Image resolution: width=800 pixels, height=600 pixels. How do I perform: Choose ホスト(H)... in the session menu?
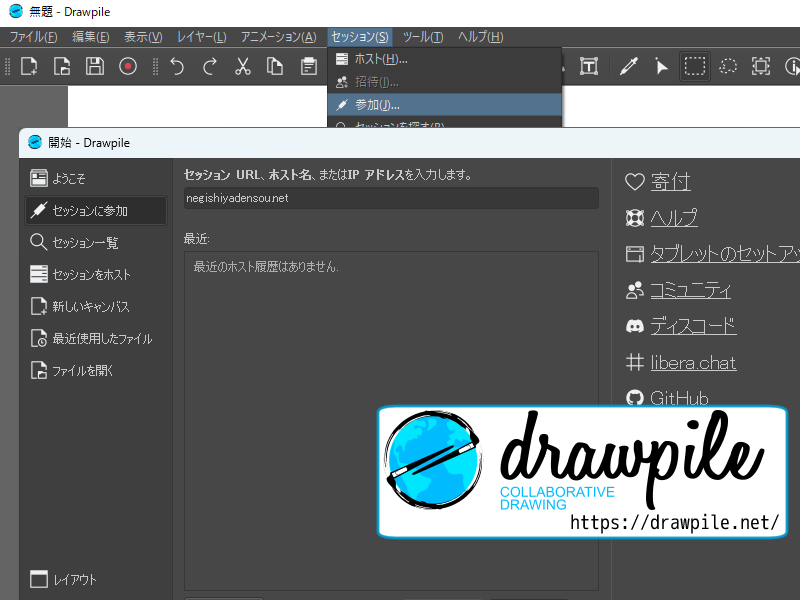click(x=444, y=59)
